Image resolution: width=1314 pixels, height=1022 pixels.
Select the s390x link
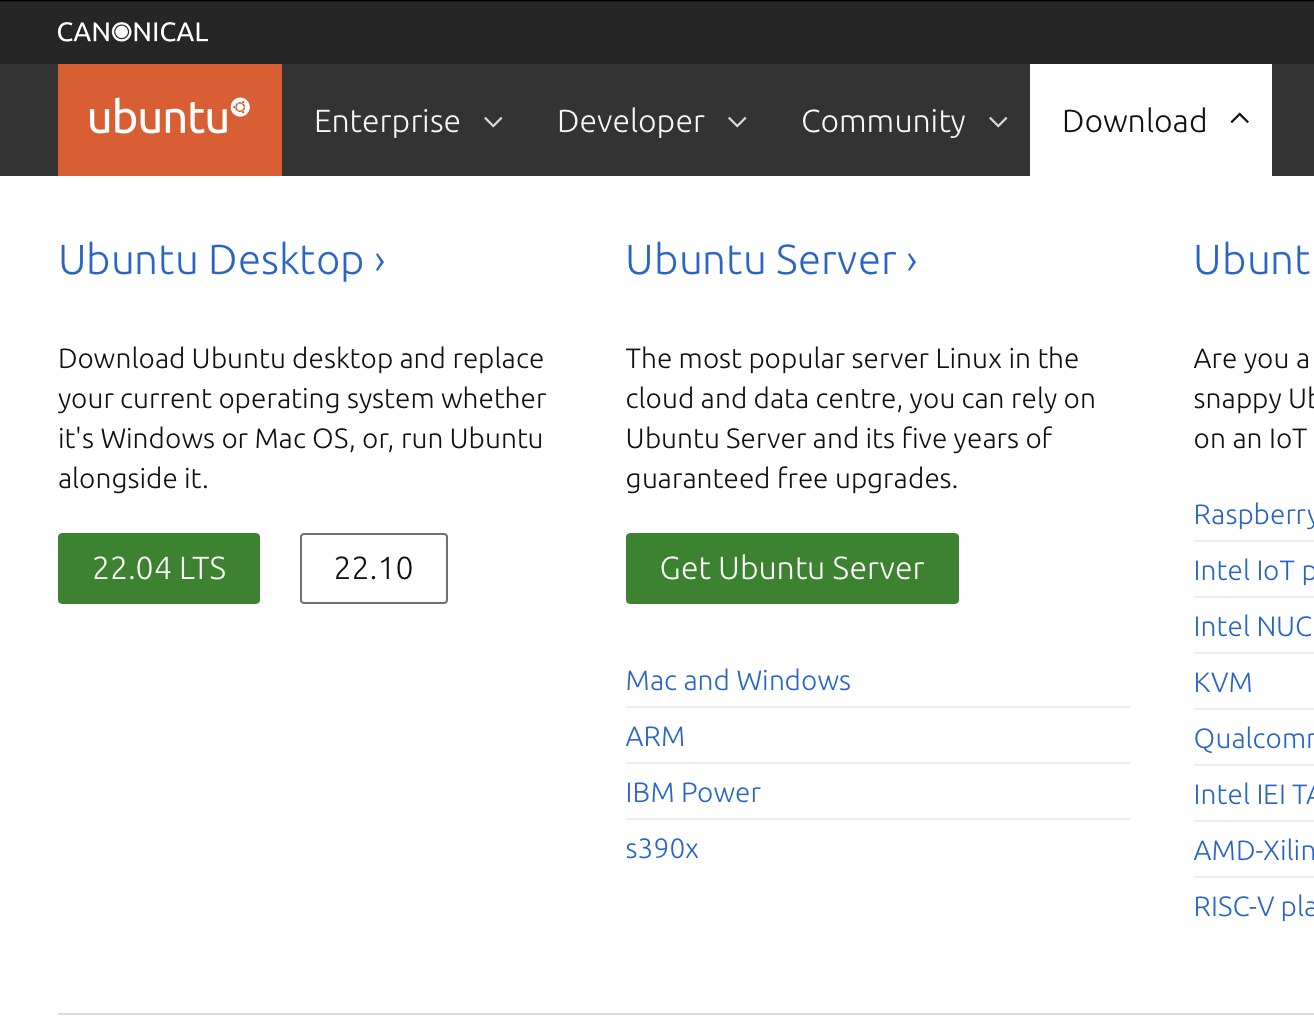[662, 848]
